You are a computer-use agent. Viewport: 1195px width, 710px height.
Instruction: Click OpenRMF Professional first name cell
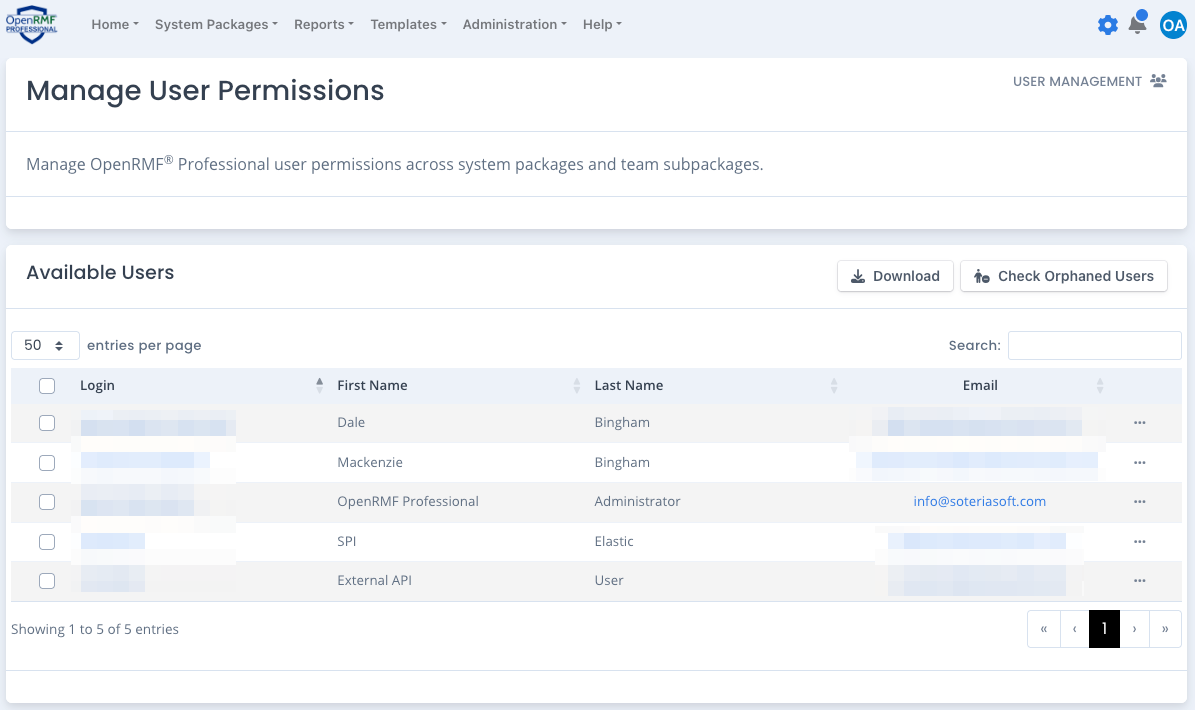[x=408, y=501]
